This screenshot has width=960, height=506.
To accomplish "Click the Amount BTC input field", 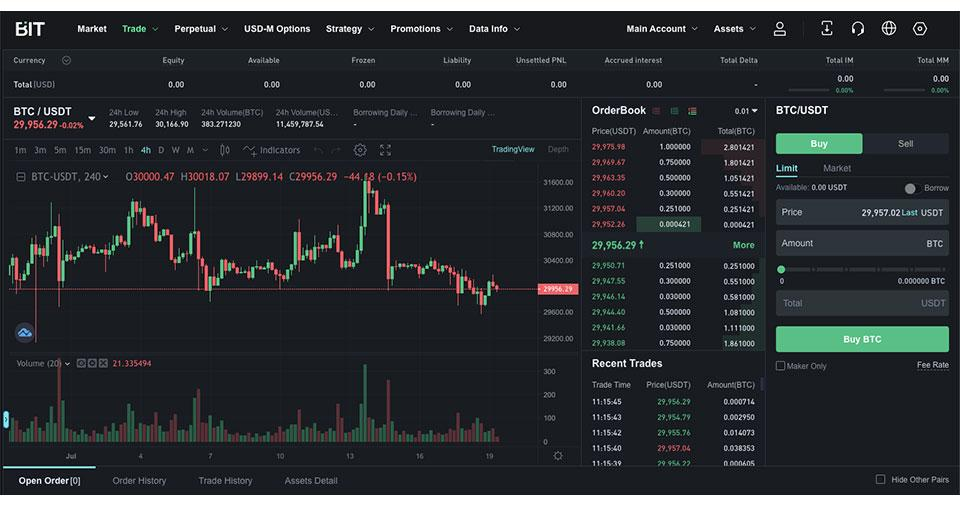I will pyautogui.click(x=862, y=243).
